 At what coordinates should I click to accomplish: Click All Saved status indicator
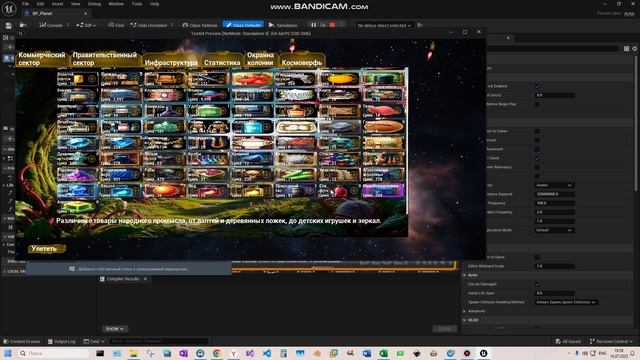tap(568, 341)
